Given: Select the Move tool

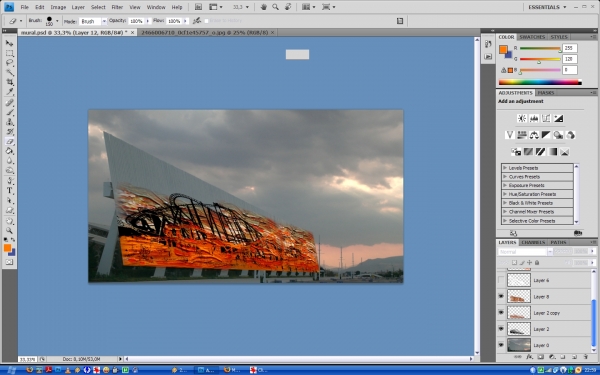Looking at the screenshot, I should [9, 43].
